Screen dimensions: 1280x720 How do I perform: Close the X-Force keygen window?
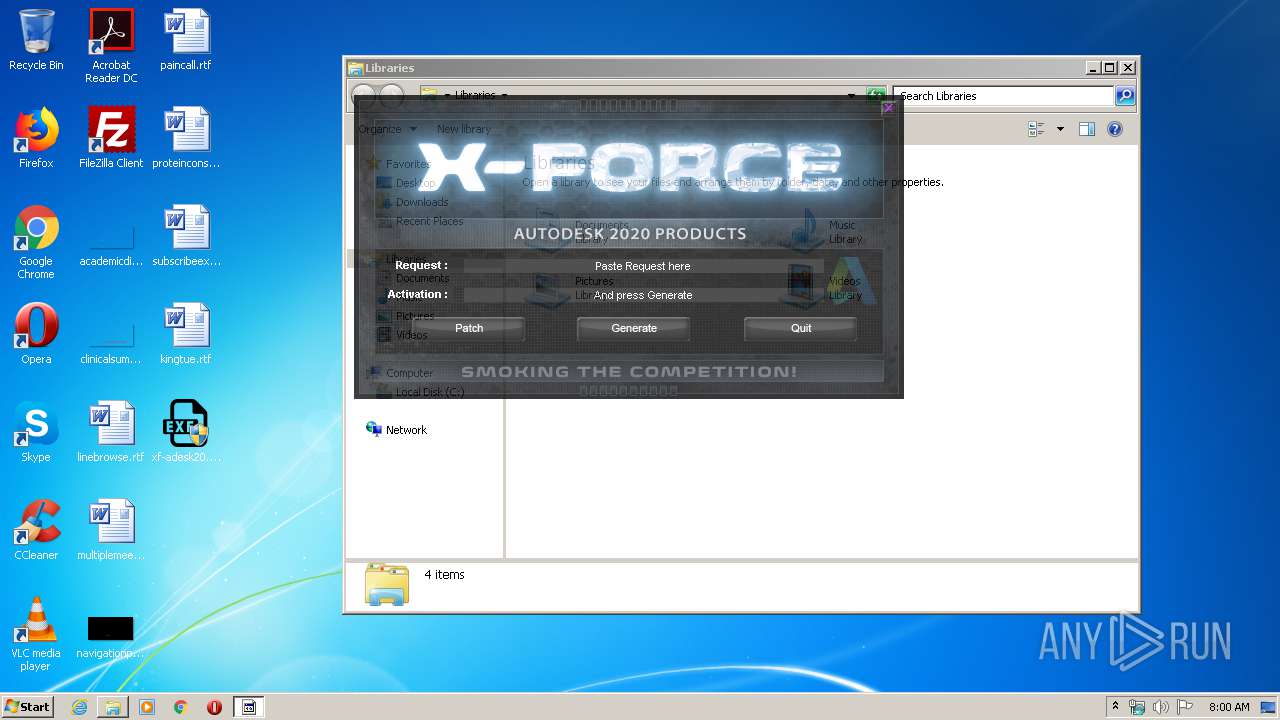[x=888, y=107]
